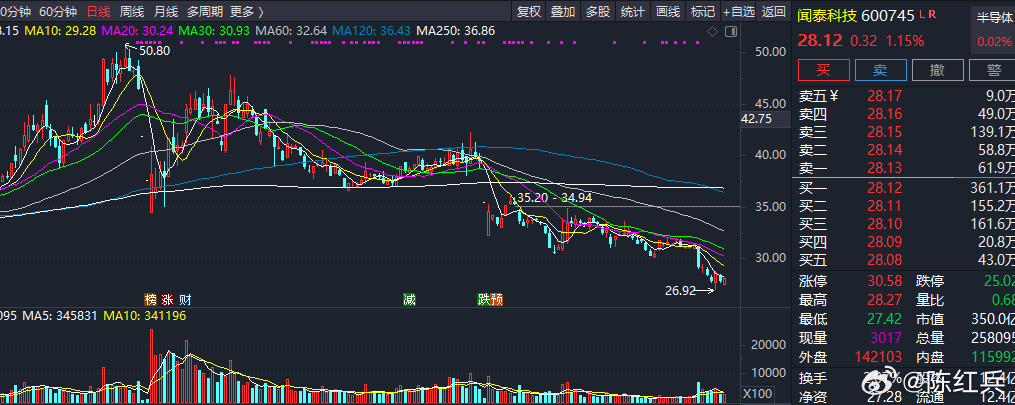
Task: Open the green 减 event marker
Action: (x=409, y=300)
